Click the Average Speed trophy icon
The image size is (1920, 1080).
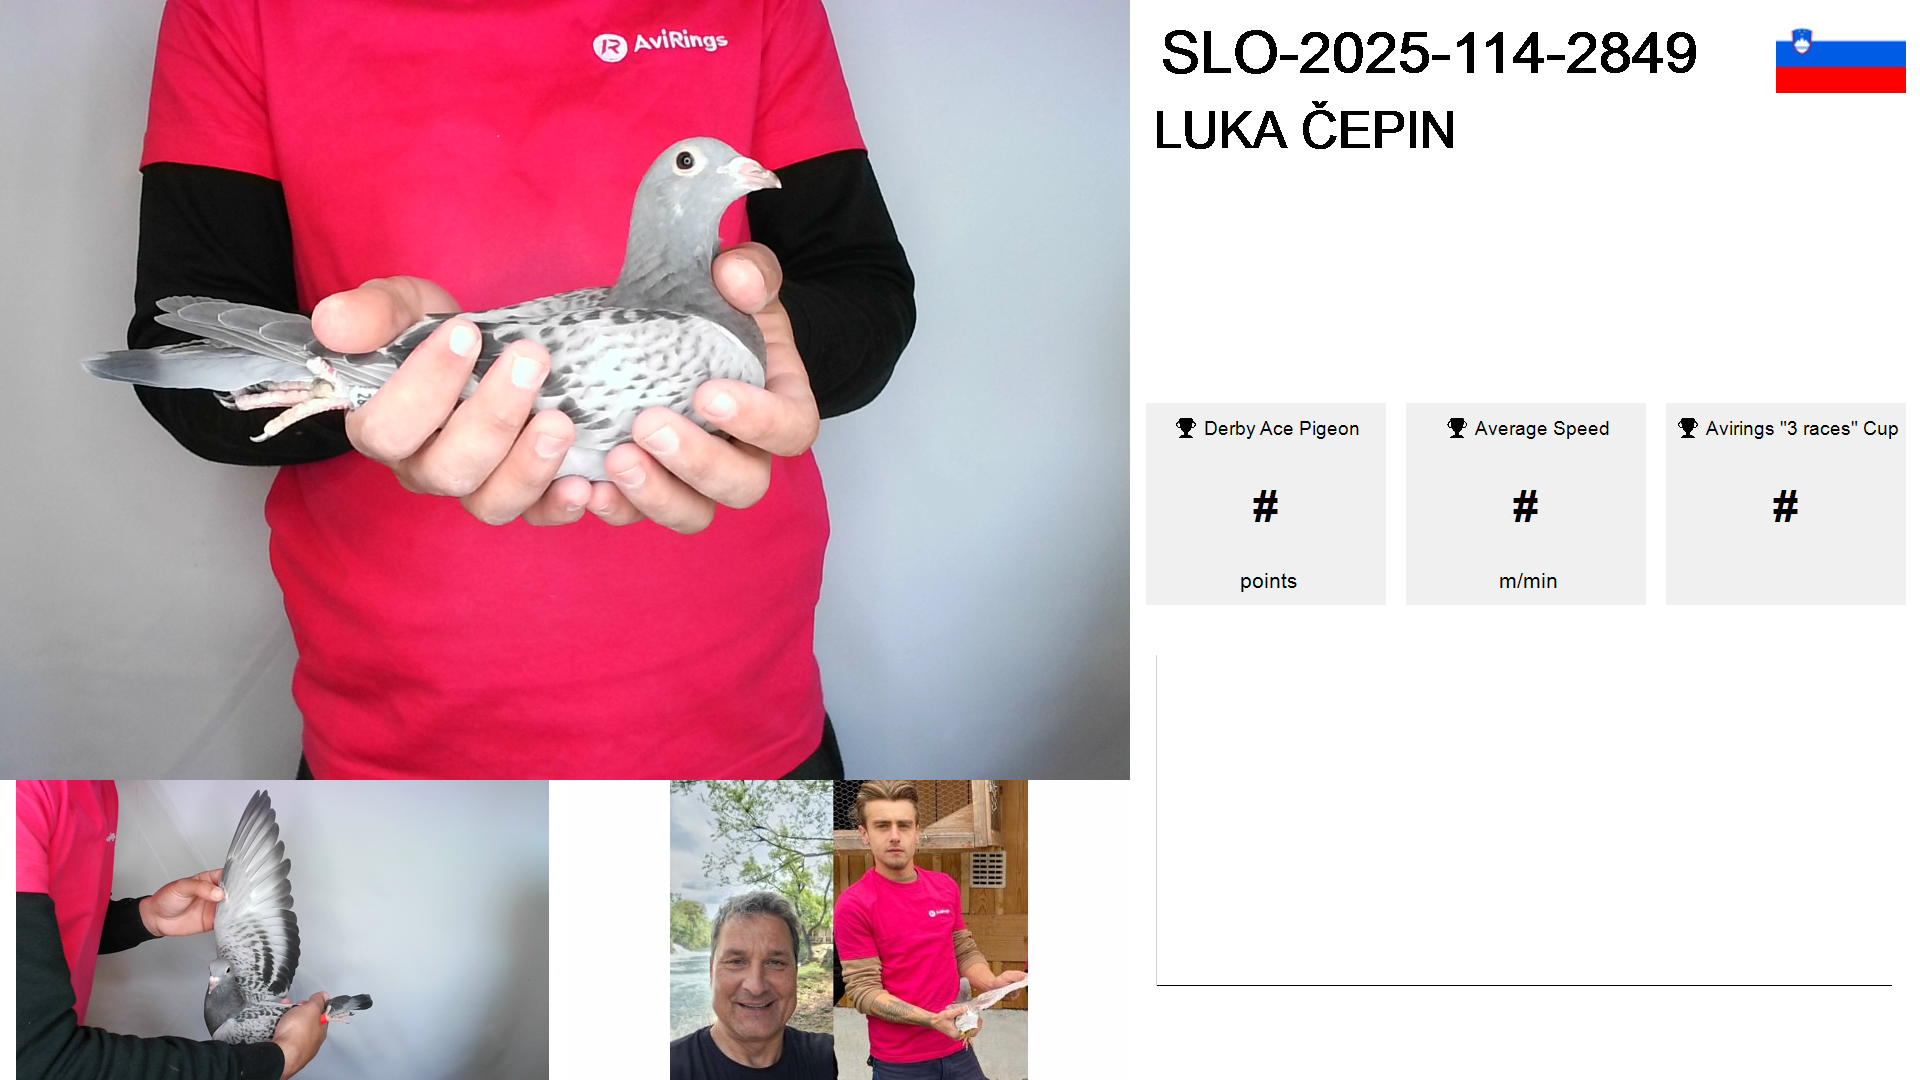(1457, 428)
